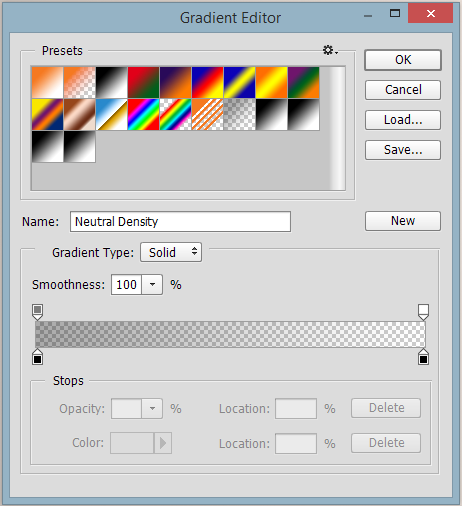Click the OK button
Image resolution: width=462 pixels, height=506 pixels.
403,60
